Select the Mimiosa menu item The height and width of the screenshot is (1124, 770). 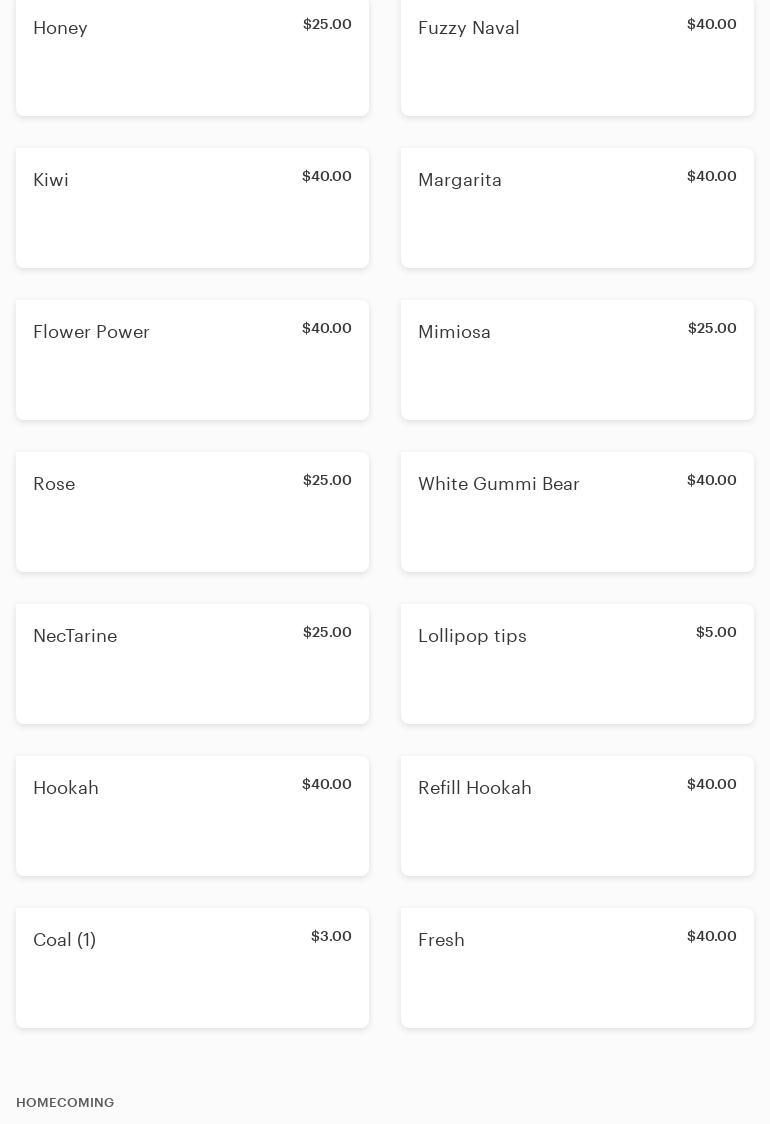(x=577, y=360)
